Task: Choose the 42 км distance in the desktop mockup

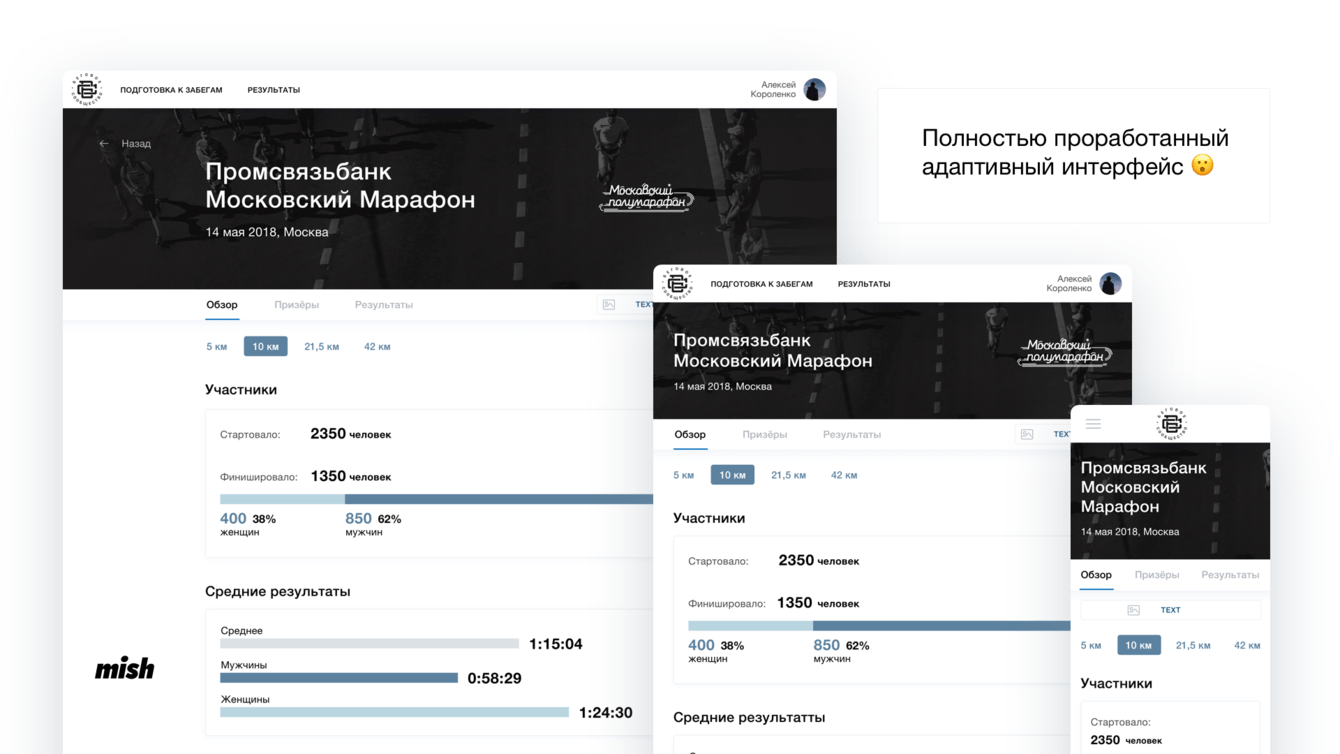Action: (x=377, y=347)
